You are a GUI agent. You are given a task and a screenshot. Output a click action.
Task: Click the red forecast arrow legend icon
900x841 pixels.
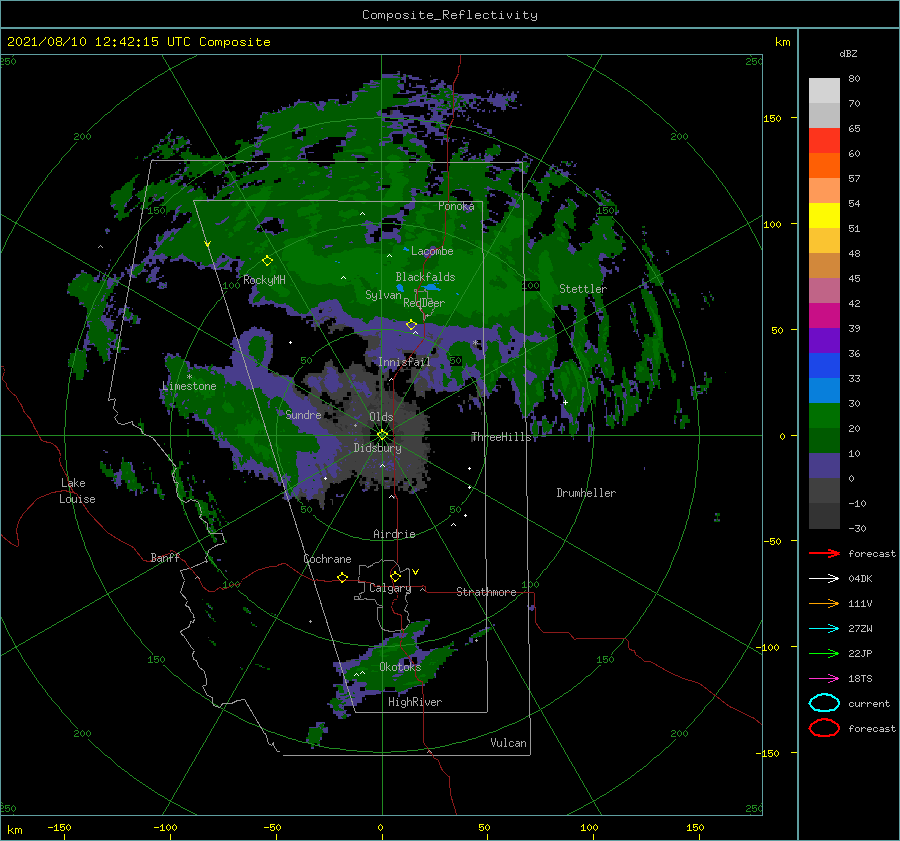click(824, 553)
